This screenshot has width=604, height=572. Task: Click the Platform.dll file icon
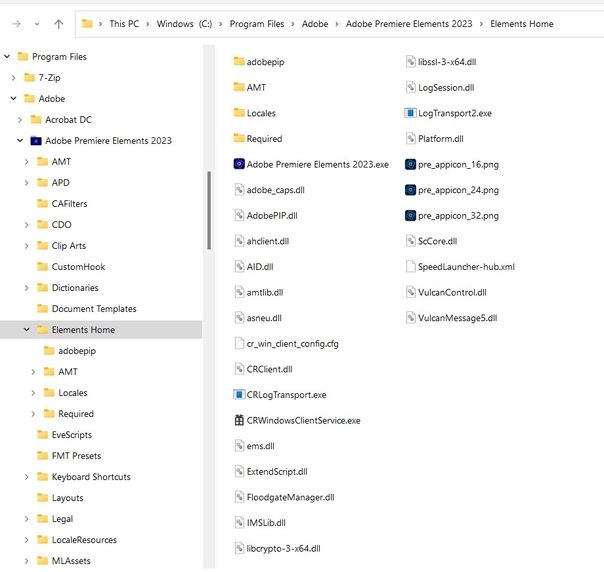[411, 138]
